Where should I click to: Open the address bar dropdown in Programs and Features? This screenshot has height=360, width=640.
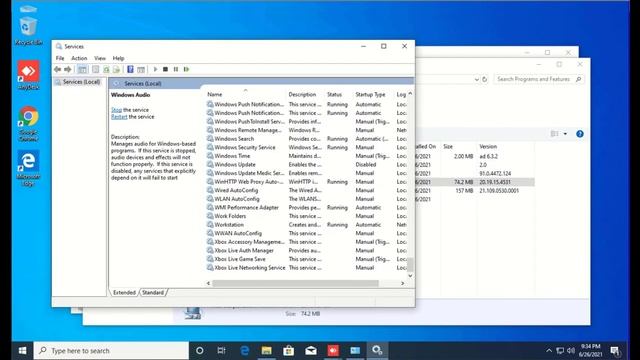(x=476, y=79)
